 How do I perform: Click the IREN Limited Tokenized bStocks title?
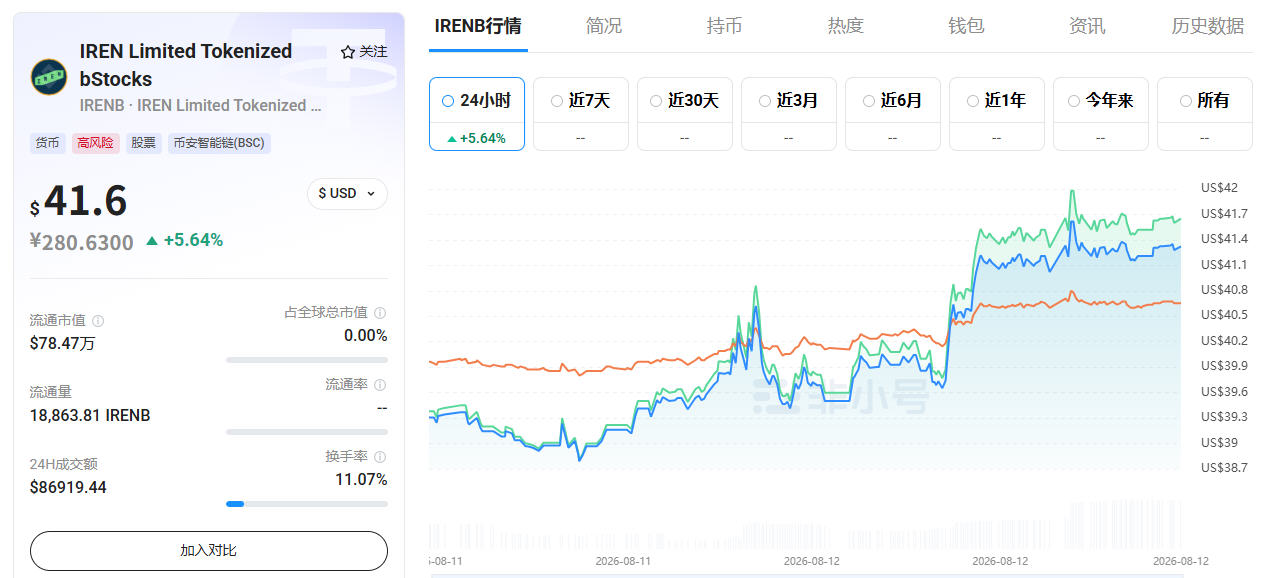(x=186, y=65)
